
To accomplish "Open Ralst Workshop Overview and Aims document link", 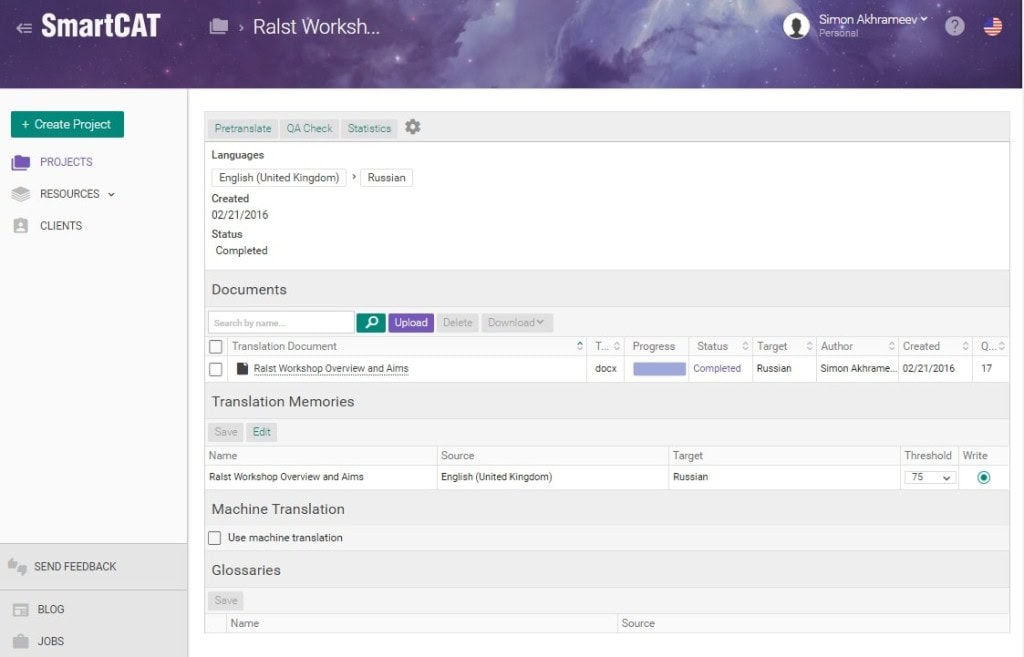I will [331, 368].
